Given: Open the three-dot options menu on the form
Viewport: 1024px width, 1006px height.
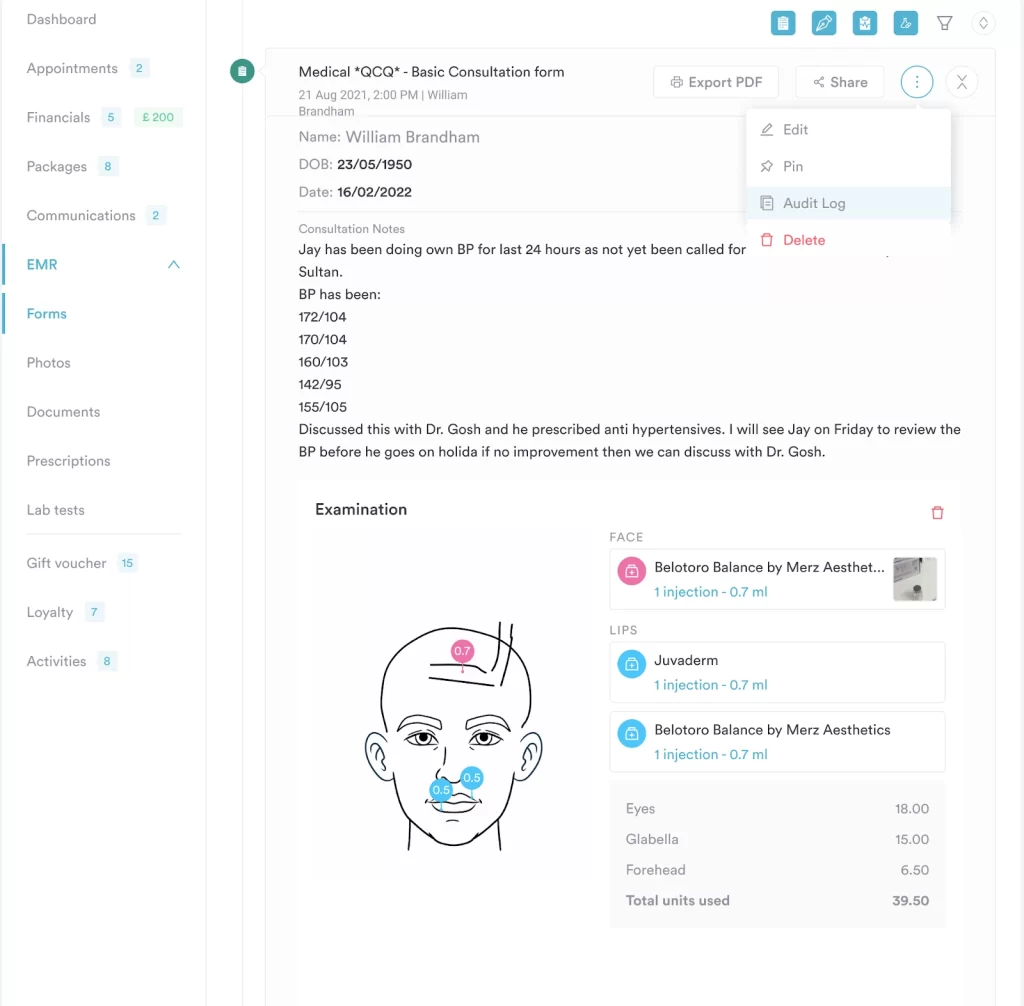Looking at the screenshot, I should pyautogui.click(x=917, y=82).
